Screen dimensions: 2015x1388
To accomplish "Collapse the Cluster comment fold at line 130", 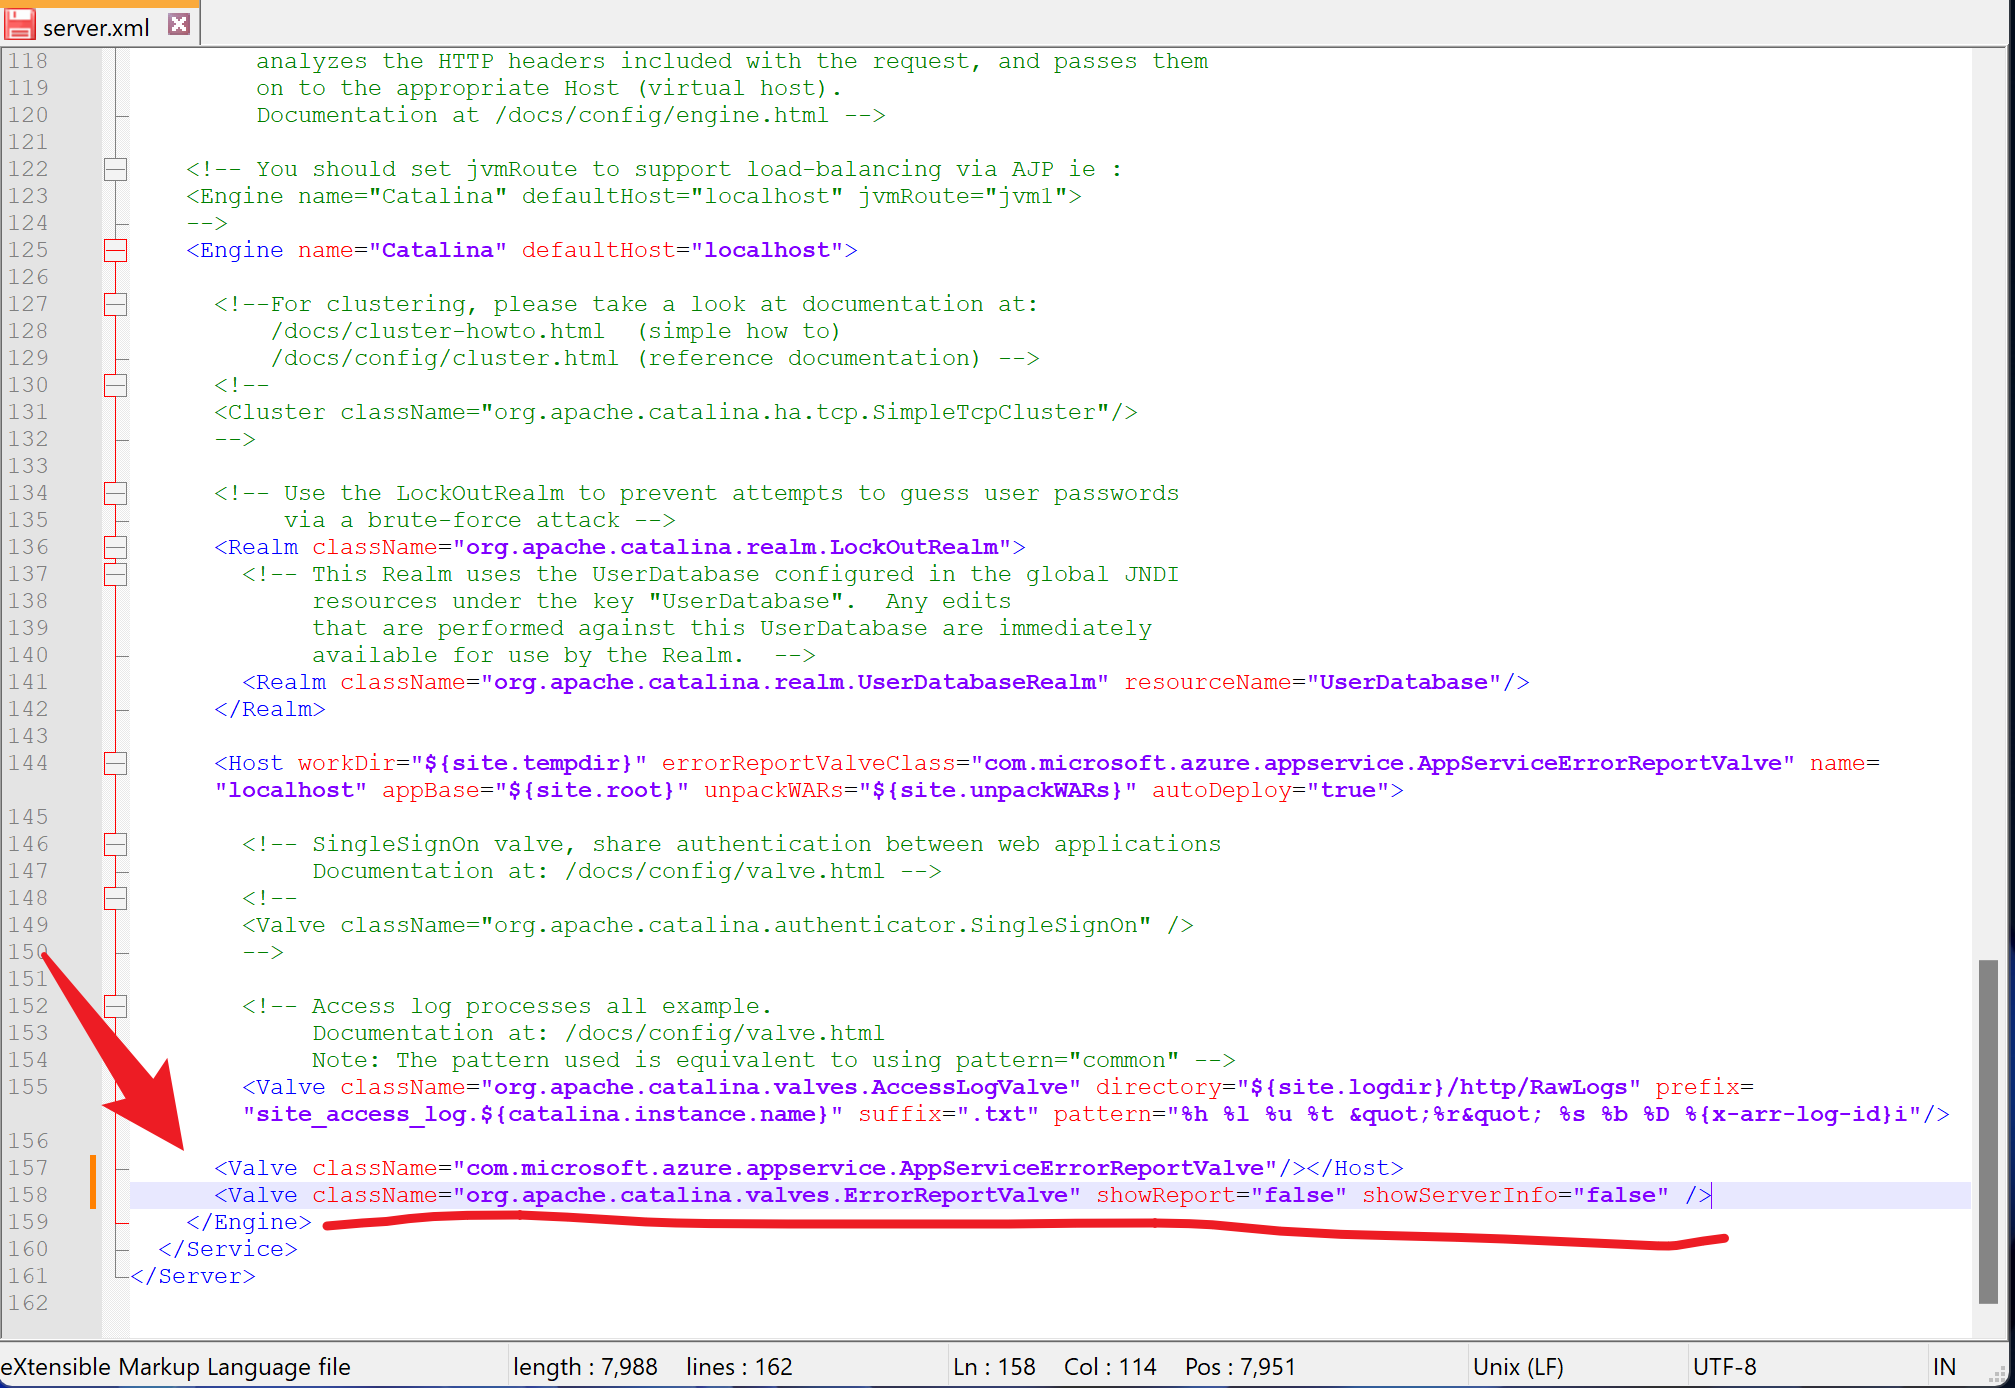I will tap(116, 385).
